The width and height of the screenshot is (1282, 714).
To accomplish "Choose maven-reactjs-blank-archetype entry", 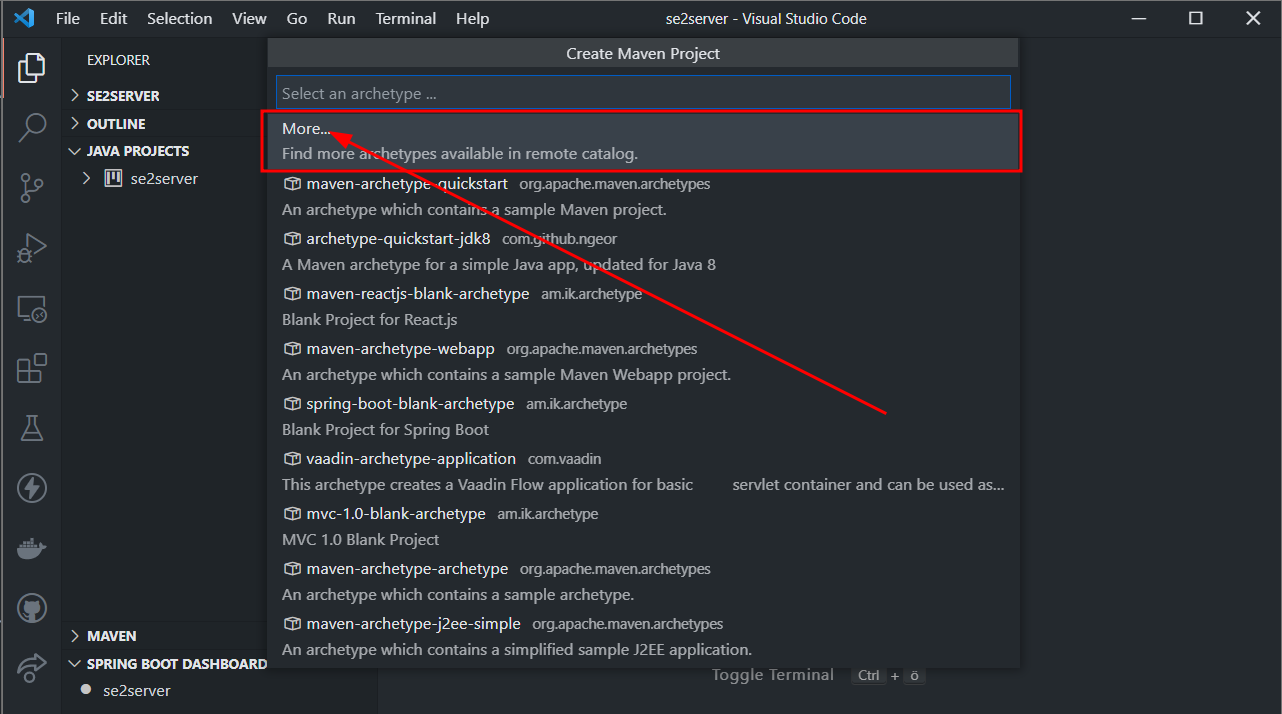I will 643,307.
